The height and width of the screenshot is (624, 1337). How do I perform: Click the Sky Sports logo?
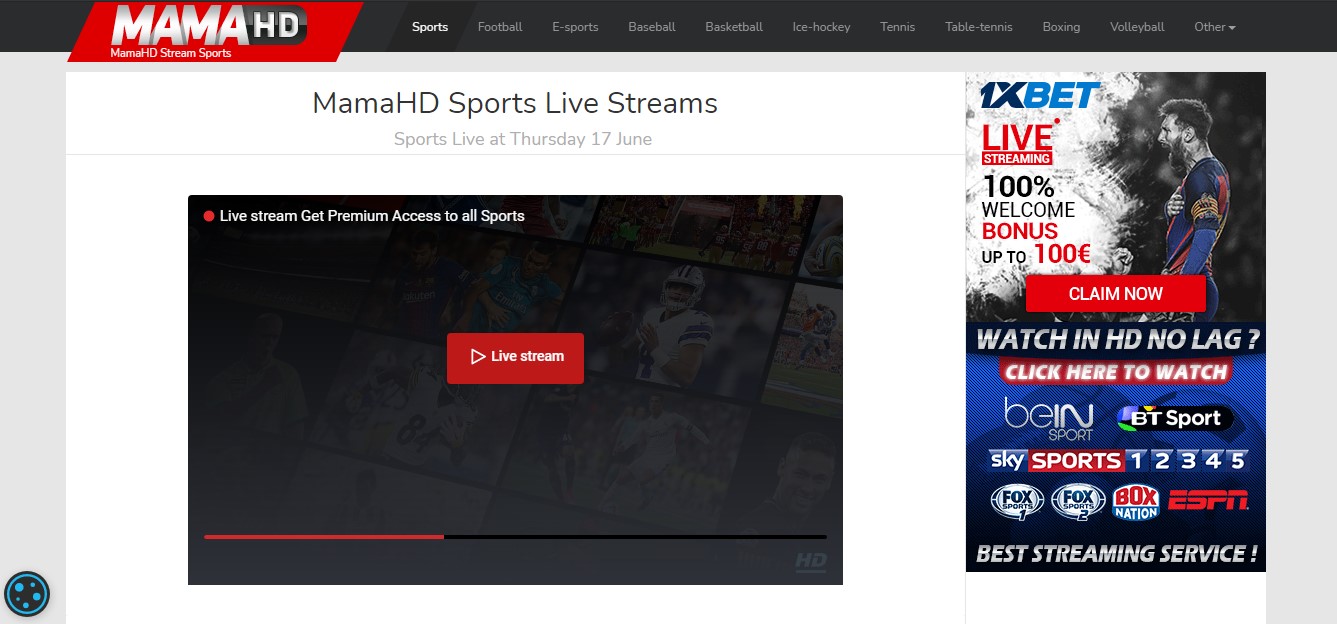pos(1118,461)
